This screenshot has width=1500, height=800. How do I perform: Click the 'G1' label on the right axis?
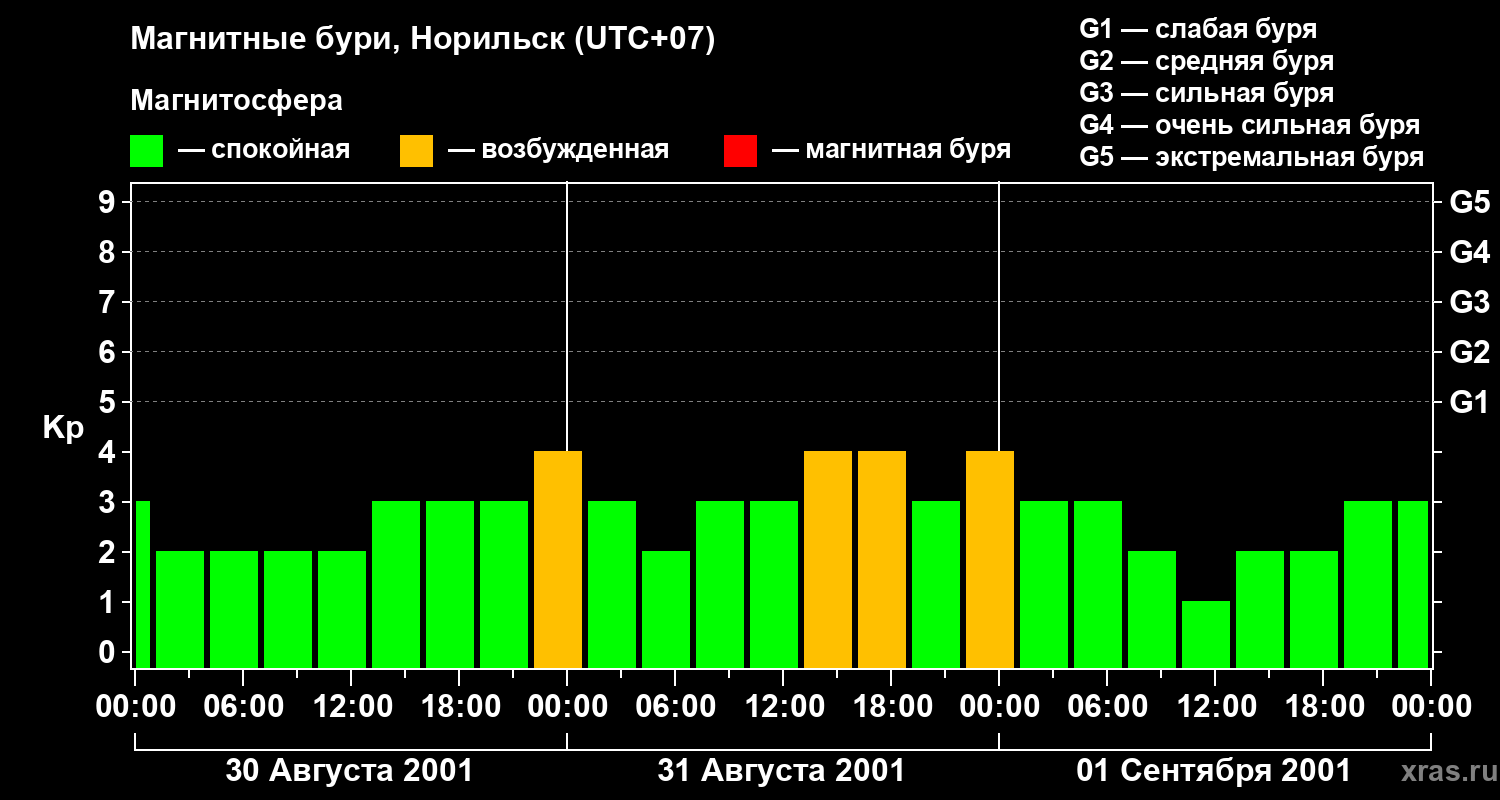click(x=1469, y=403)
